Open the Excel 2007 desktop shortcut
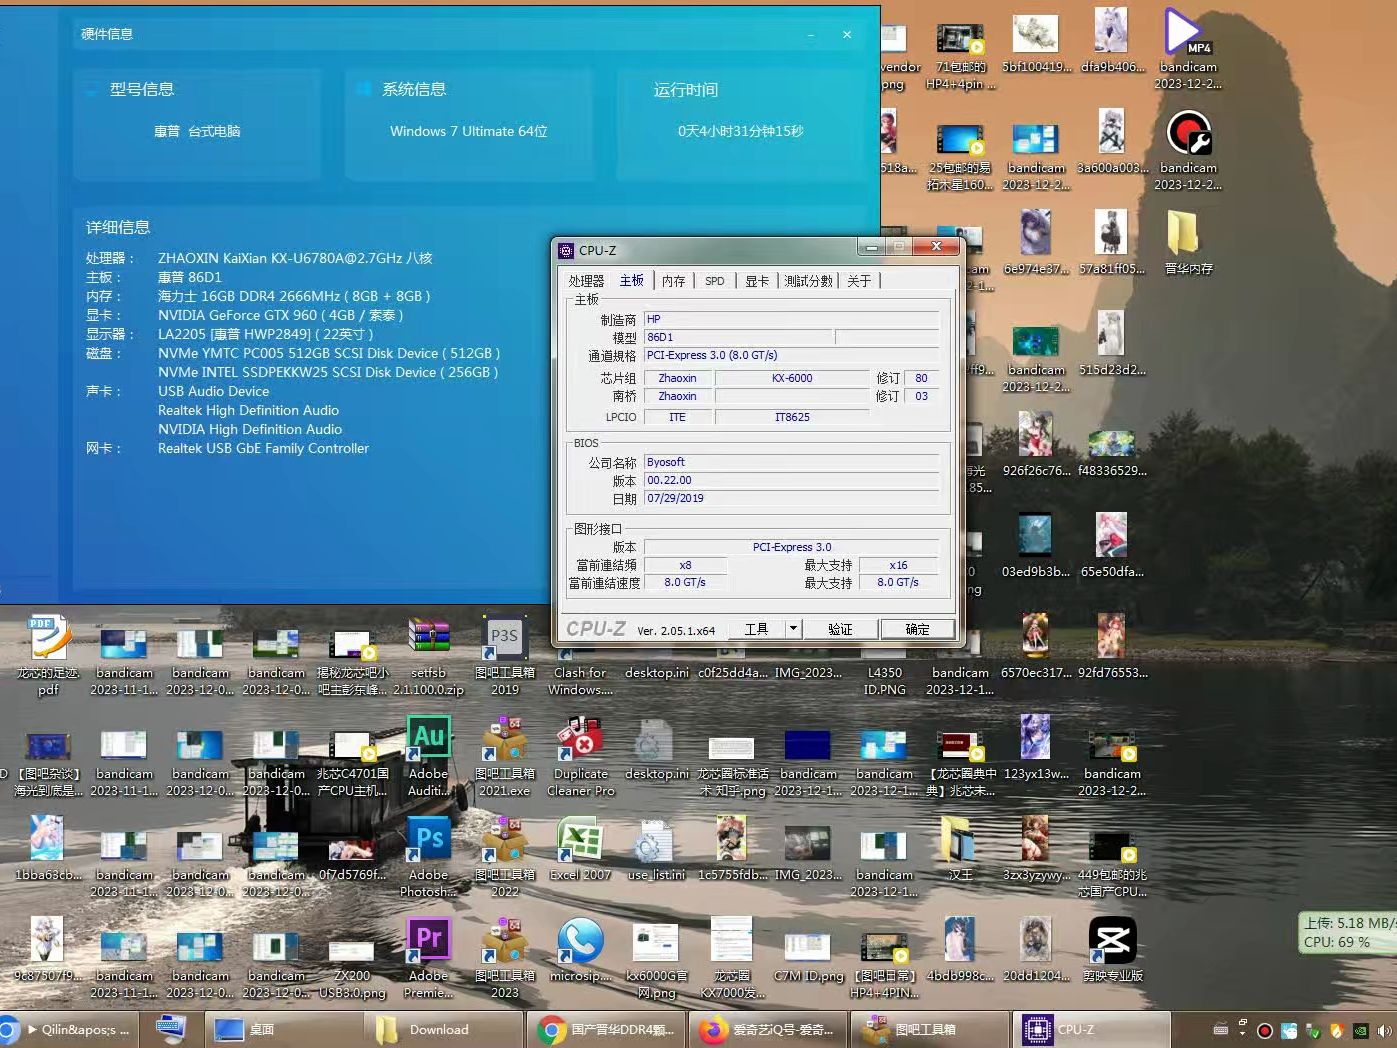This screenshot has width=1397, height=1048. [x=580, y=849]
